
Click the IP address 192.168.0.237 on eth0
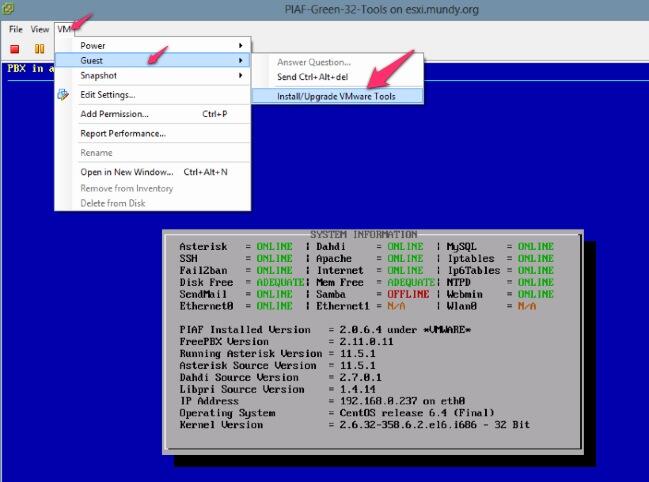coord(402,401)
